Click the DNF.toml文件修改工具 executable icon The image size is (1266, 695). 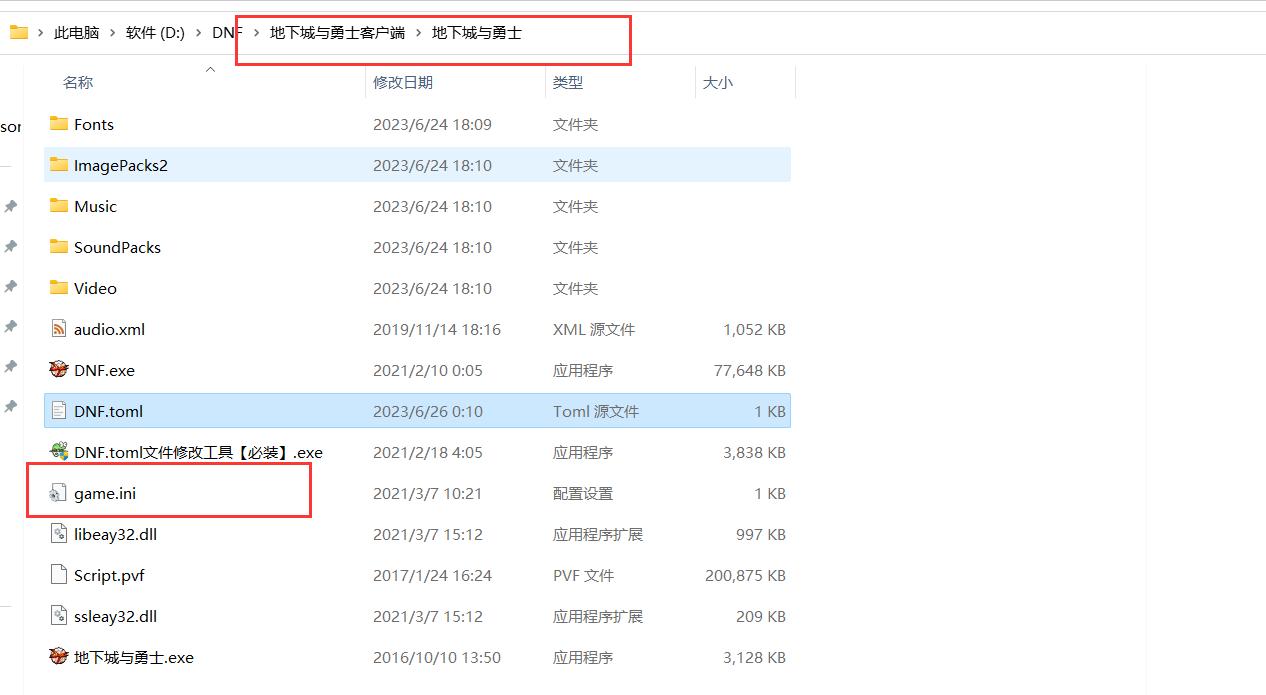click(58, 452)
